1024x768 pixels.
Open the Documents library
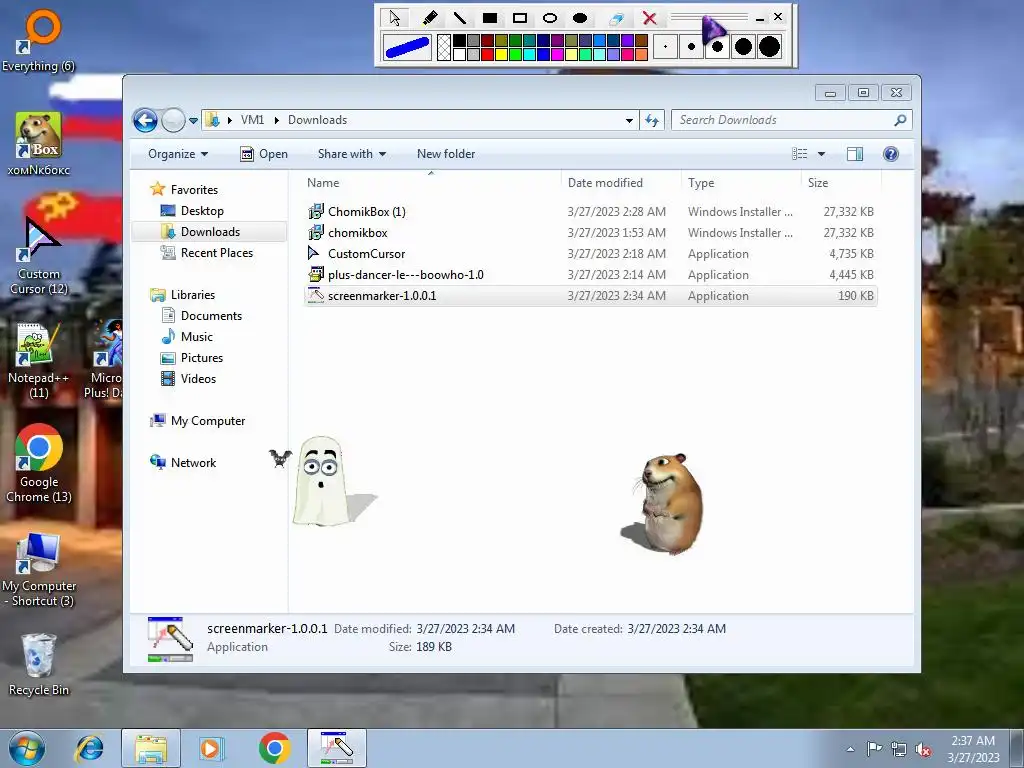tap(211, 315)
